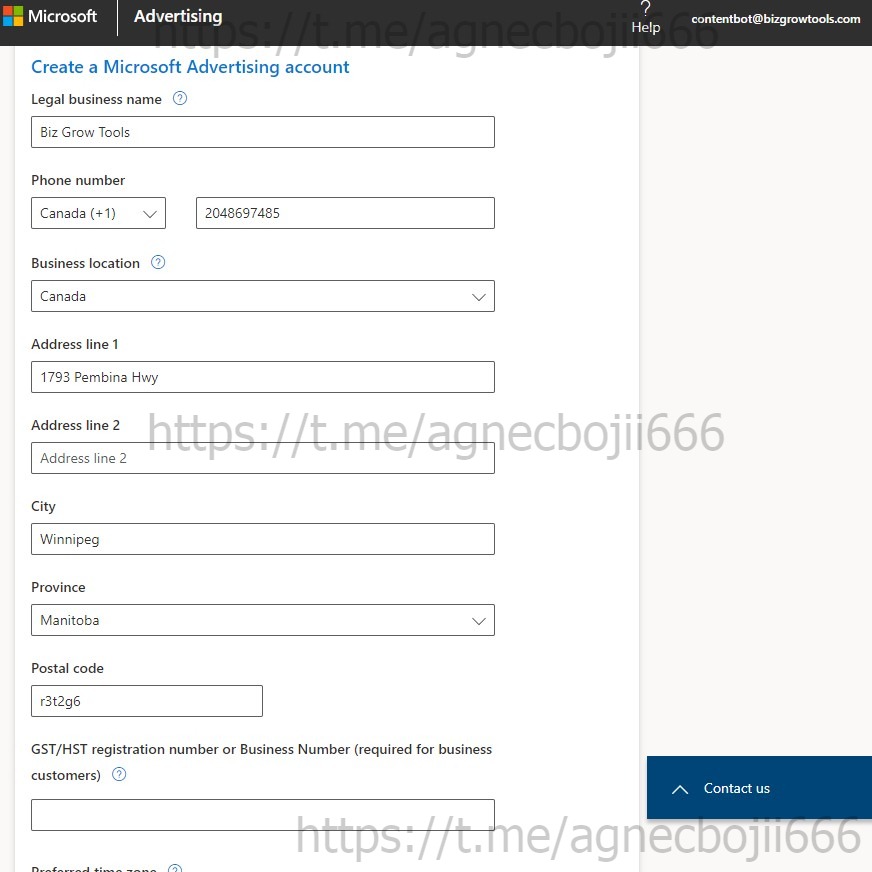Click the Microsoft logo in the header
Viewport: 872px width, 872px height.
[12, 17]
